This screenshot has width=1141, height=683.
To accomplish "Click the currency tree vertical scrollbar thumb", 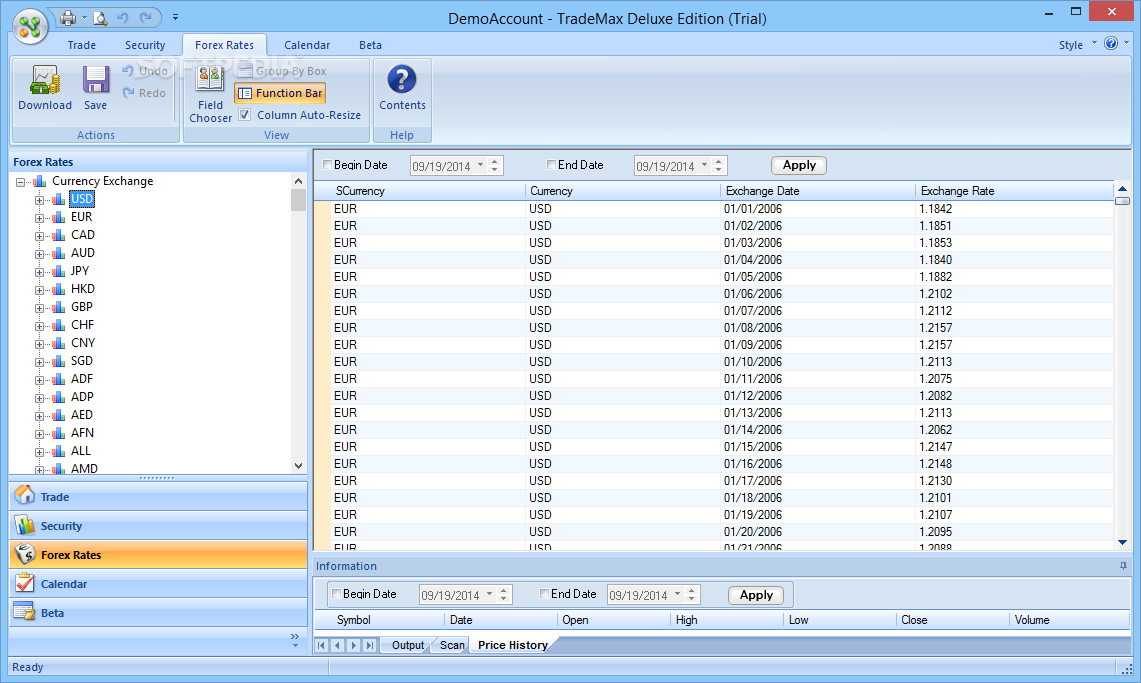I will pos(298,199).
